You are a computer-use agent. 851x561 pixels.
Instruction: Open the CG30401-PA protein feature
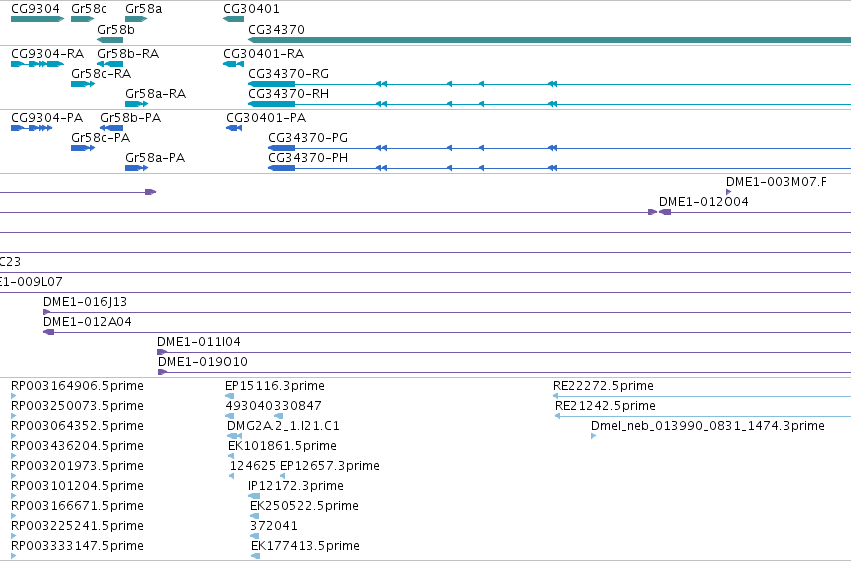(x=234, y=128)
